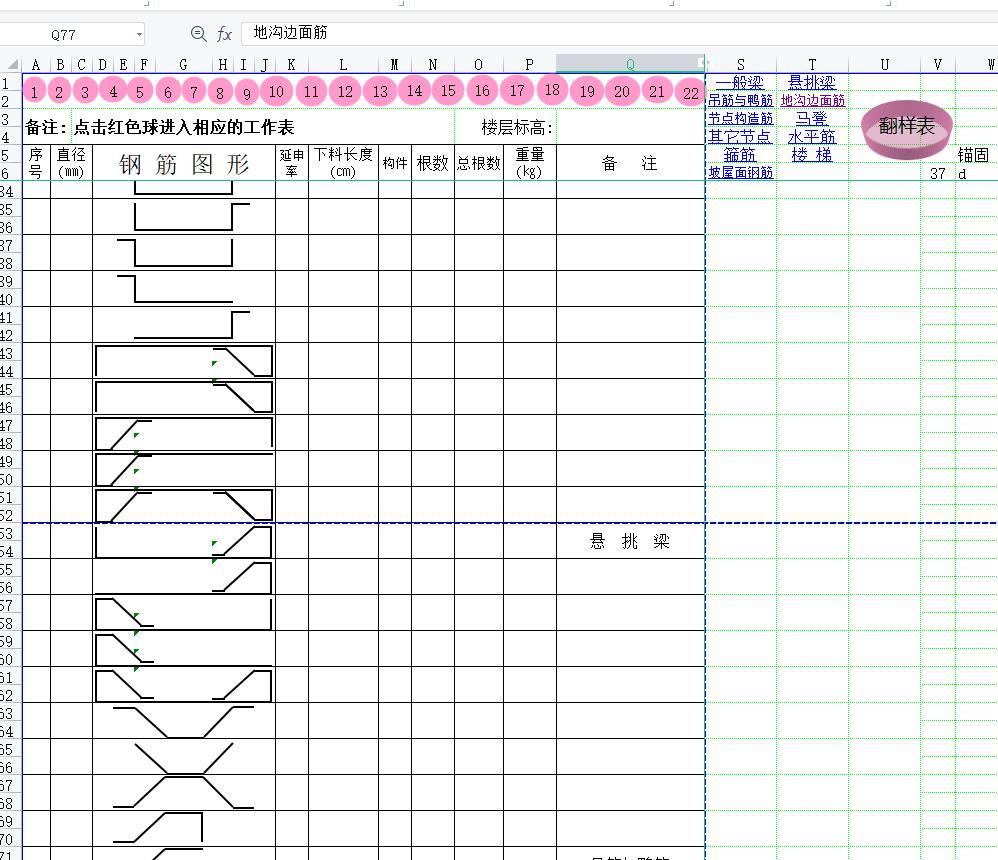The width and height of the screenshot is (998, 860).
Task: Follow the 节点构造筋 link
Action: [740, 119]
